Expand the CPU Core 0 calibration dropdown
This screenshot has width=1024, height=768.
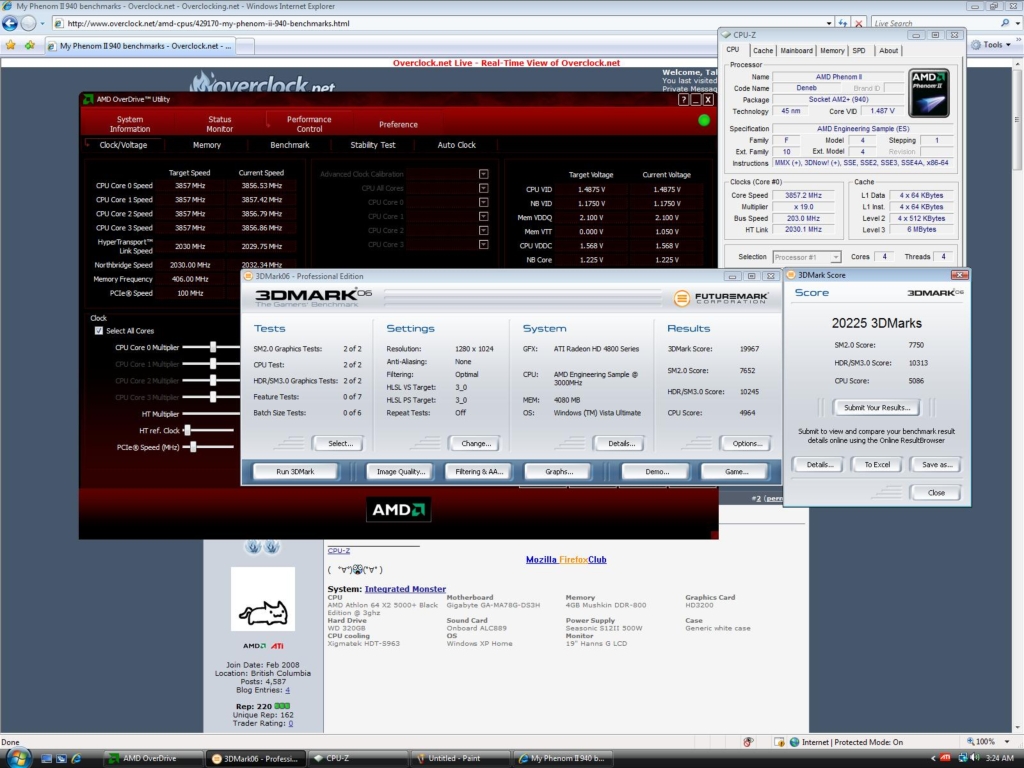(x=483, y=202)
